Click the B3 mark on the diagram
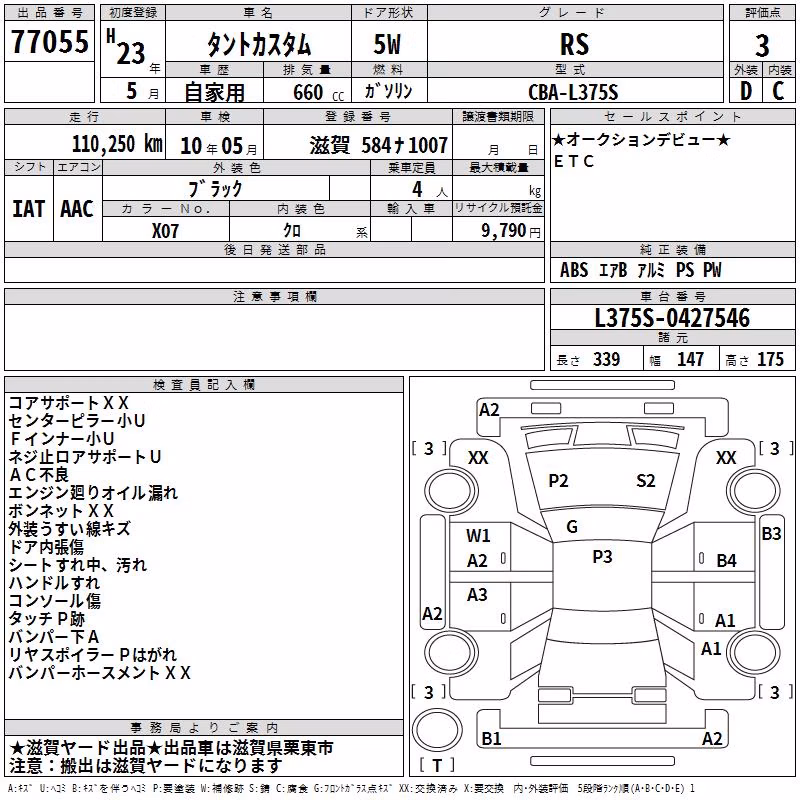 pos(771,534)
